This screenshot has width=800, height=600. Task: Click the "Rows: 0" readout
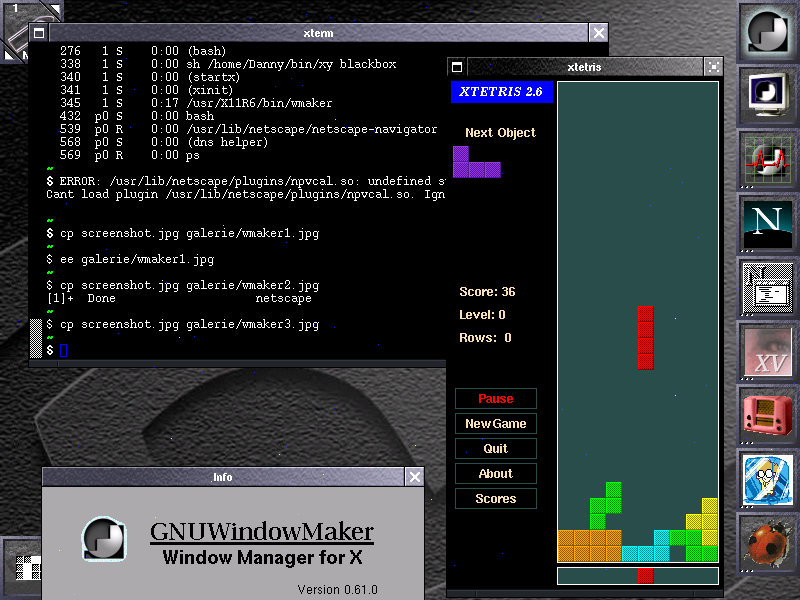485,338
